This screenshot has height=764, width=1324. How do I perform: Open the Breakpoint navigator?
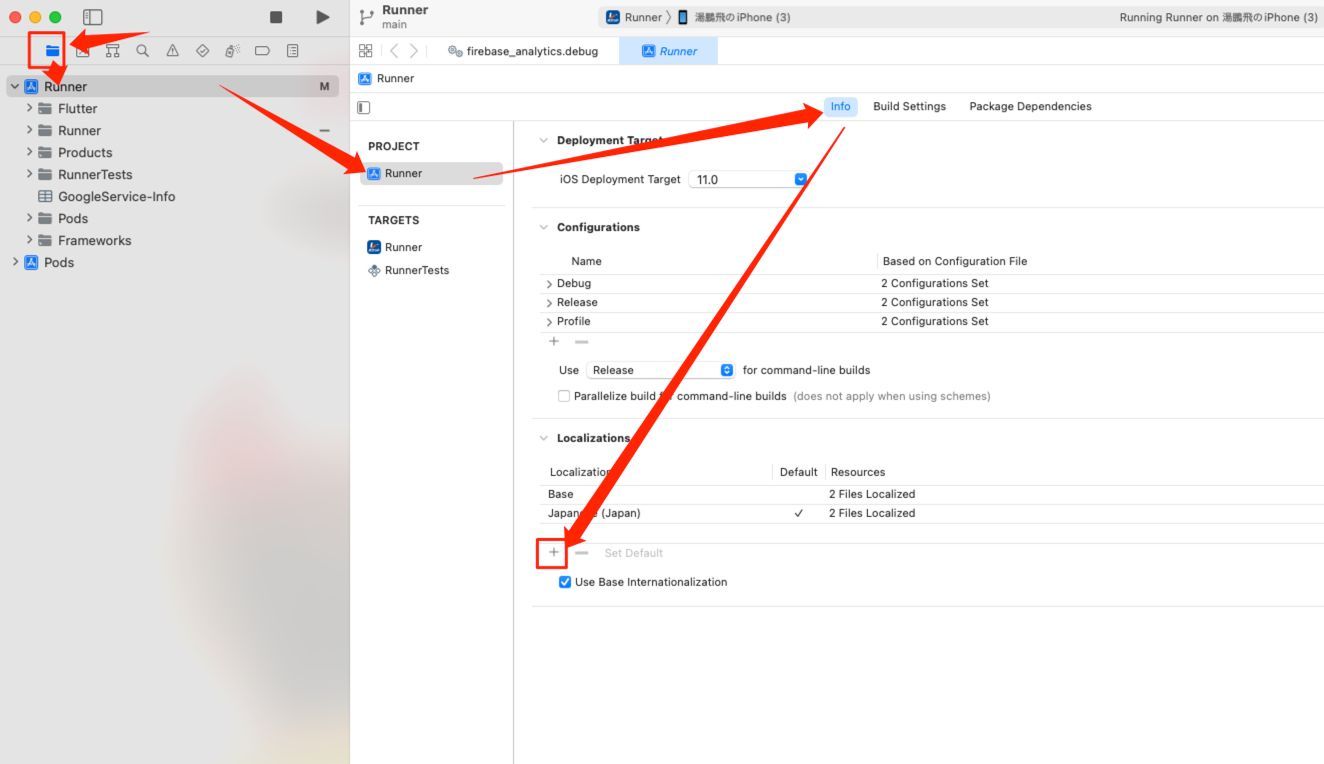point(262,51)
